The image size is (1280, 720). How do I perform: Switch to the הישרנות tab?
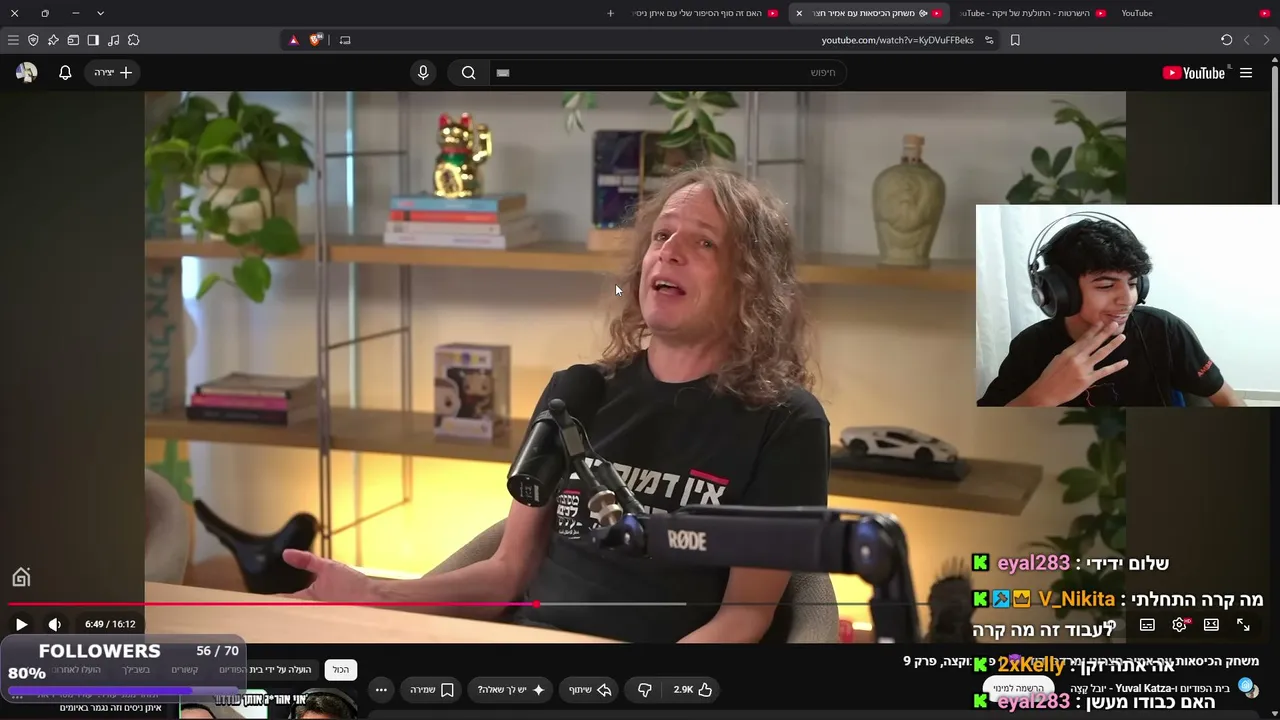(x=1032, y=13)
